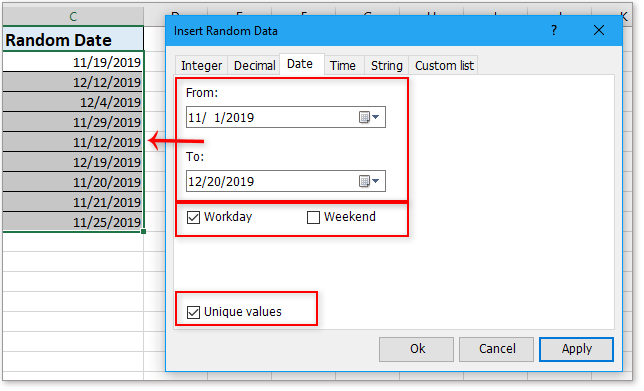Uncheck the Workday checkbox
The image size is (644, 391).
coord(193,217)
